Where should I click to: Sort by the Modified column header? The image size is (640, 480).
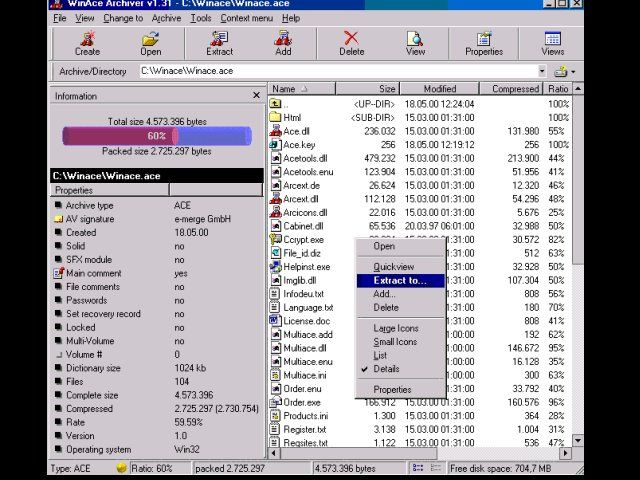tap(439, 89)
